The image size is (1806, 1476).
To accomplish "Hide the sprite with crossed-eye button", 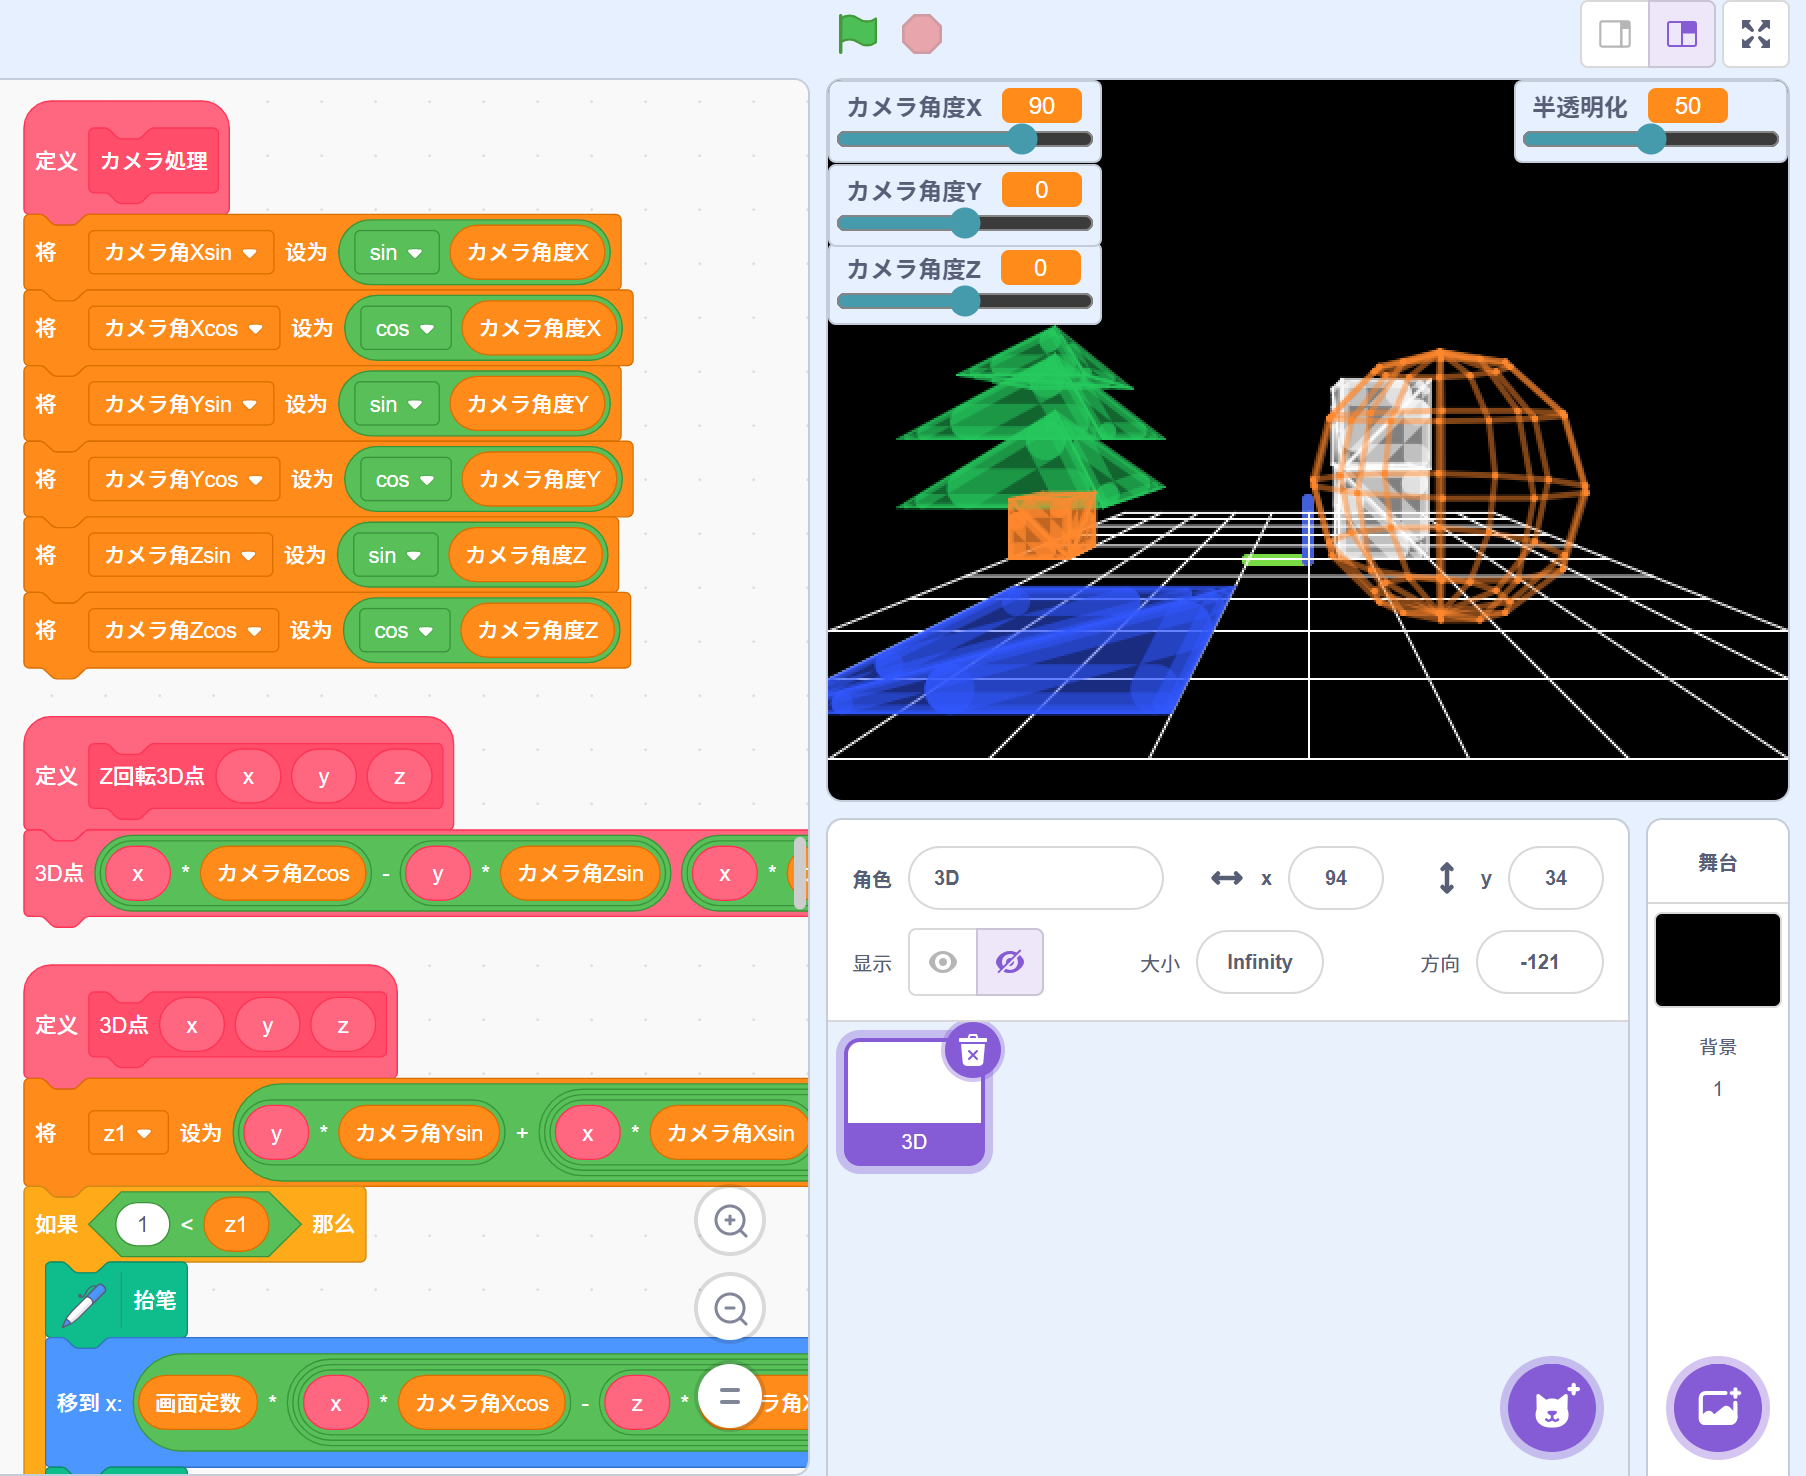I will point(1010,962).
